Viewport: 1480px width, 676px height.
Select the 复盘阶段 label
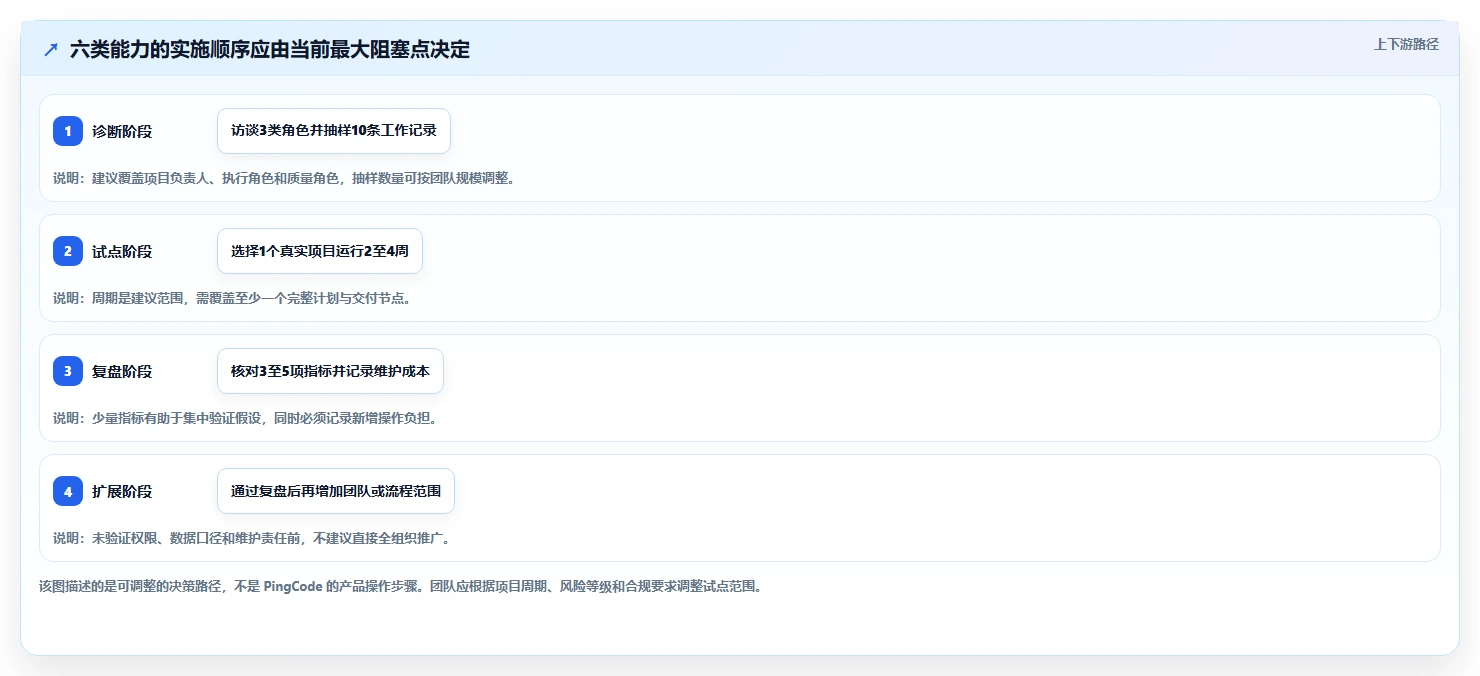pos(122,371)
